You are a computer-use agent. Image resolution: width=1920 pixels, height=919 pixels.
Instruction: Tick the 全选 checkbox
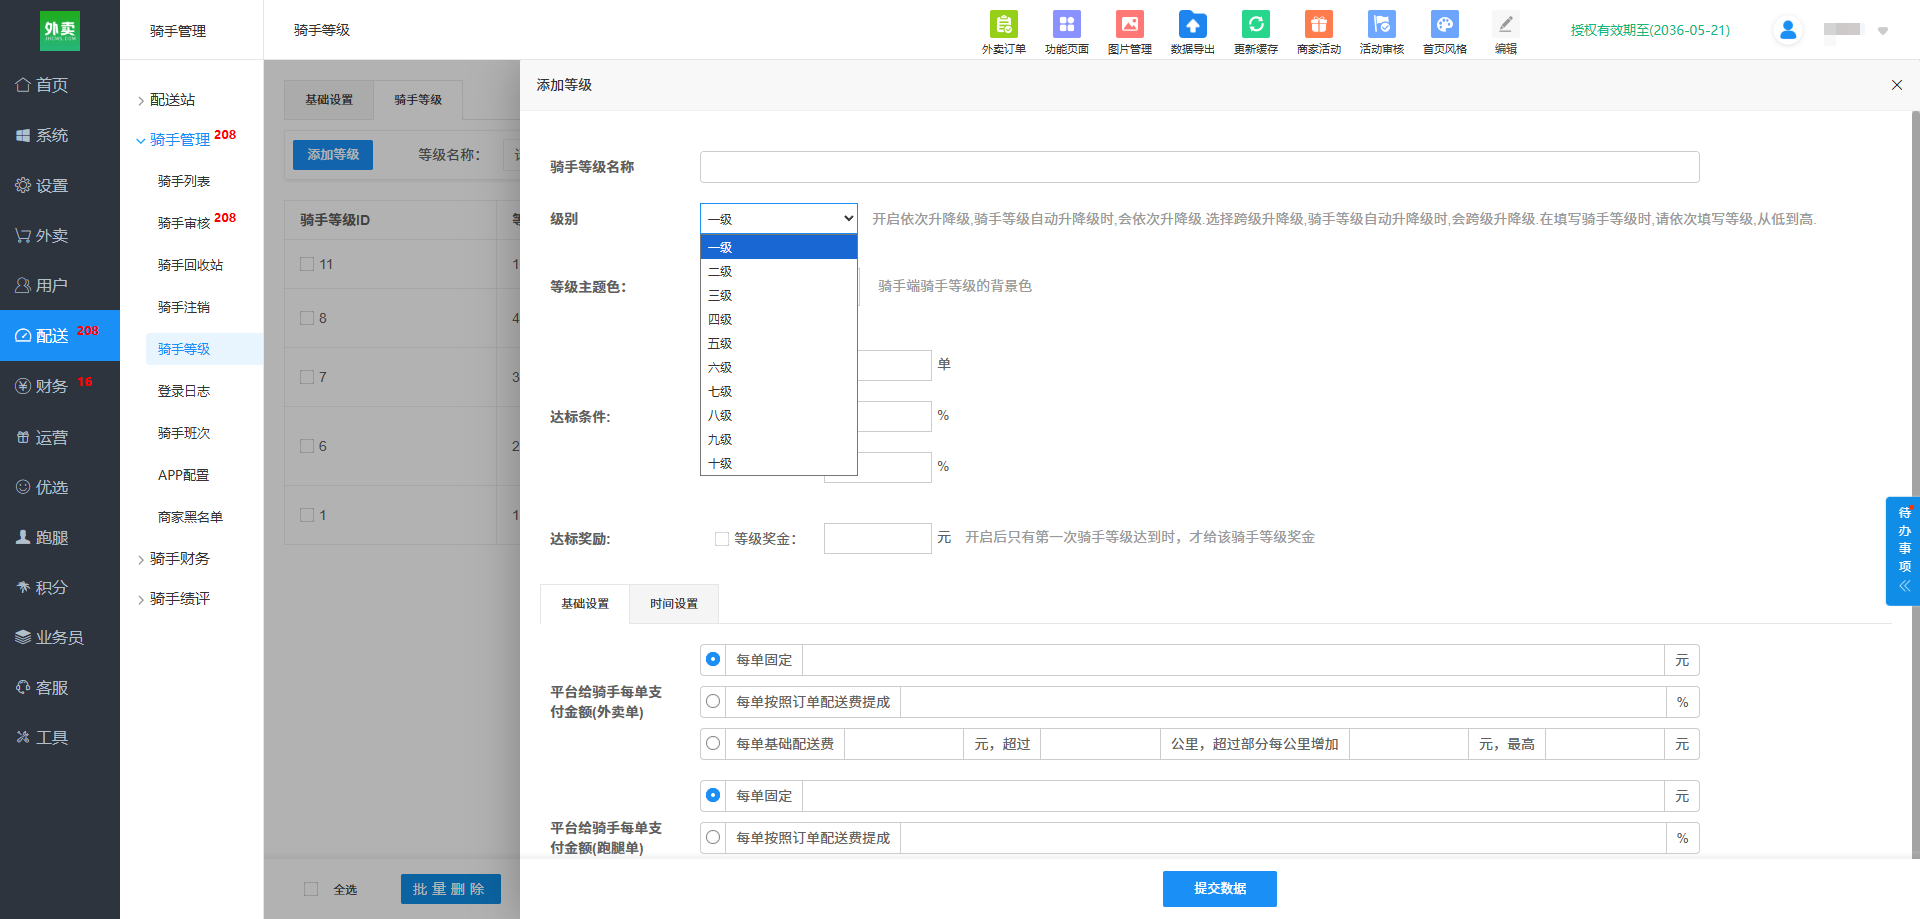pyautogui.click(x=311, y=889)
